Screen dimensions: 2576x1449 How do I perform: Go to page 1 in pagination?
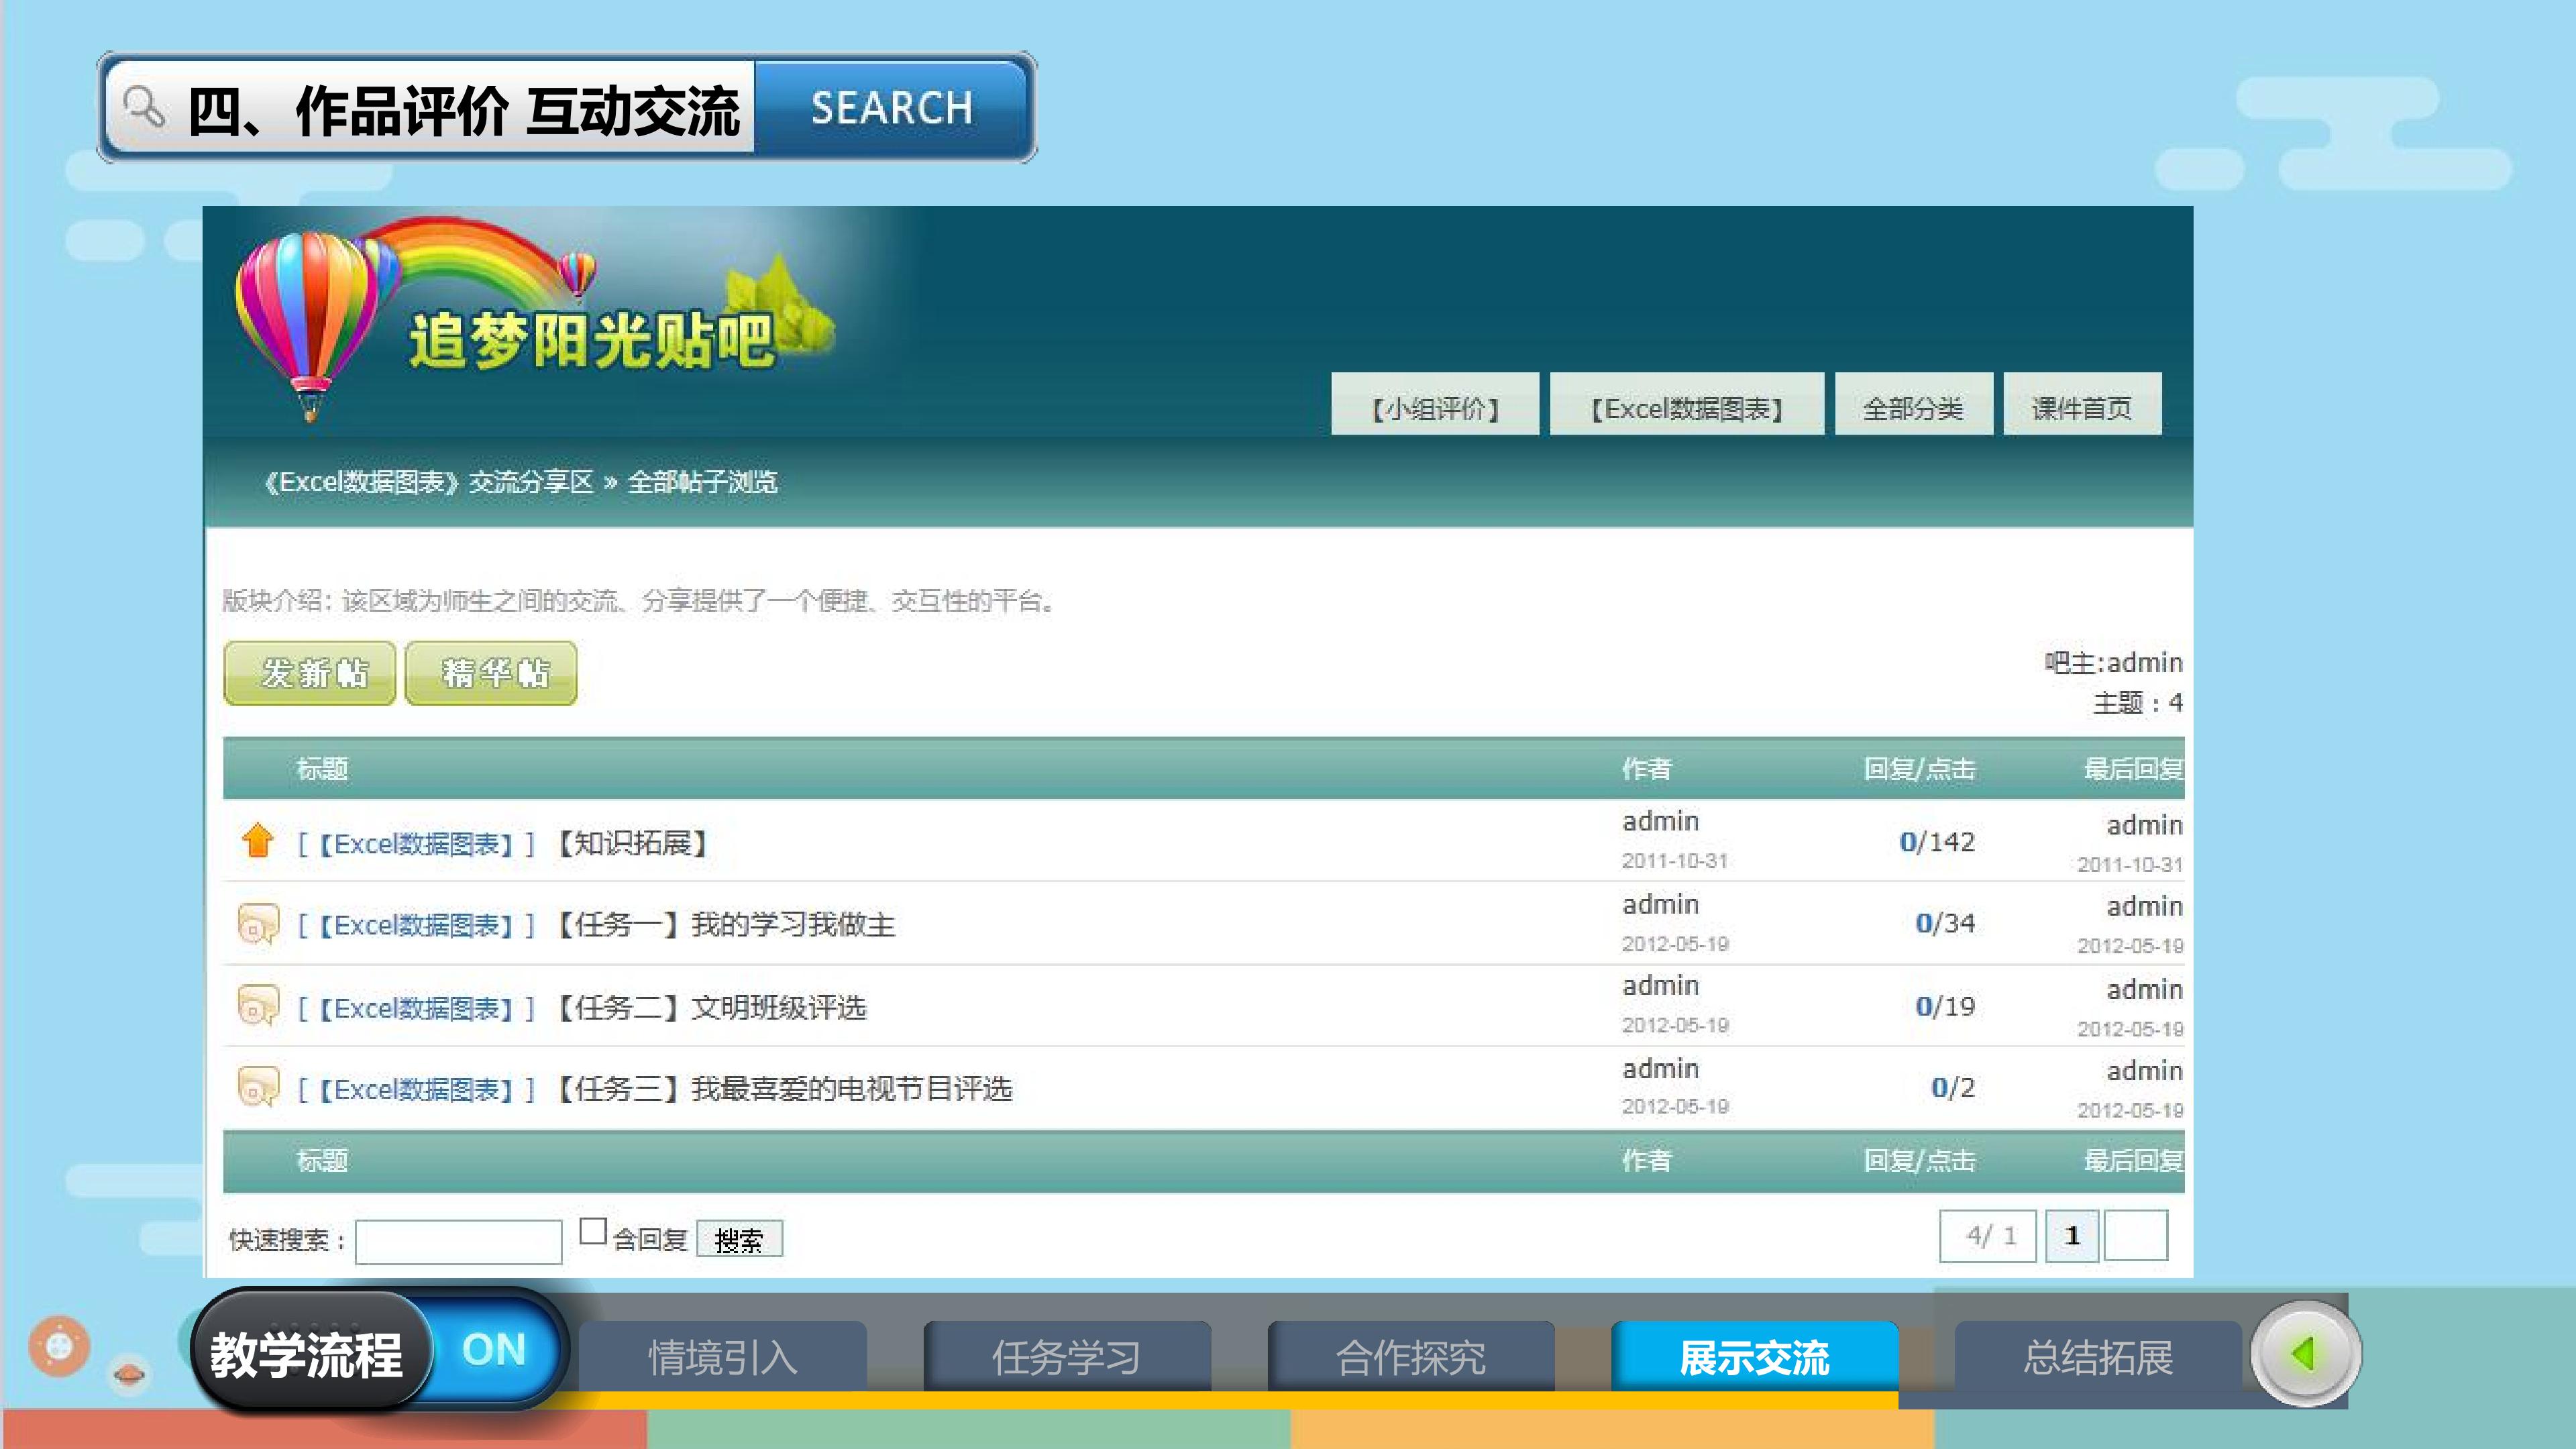(2072, 1236)
